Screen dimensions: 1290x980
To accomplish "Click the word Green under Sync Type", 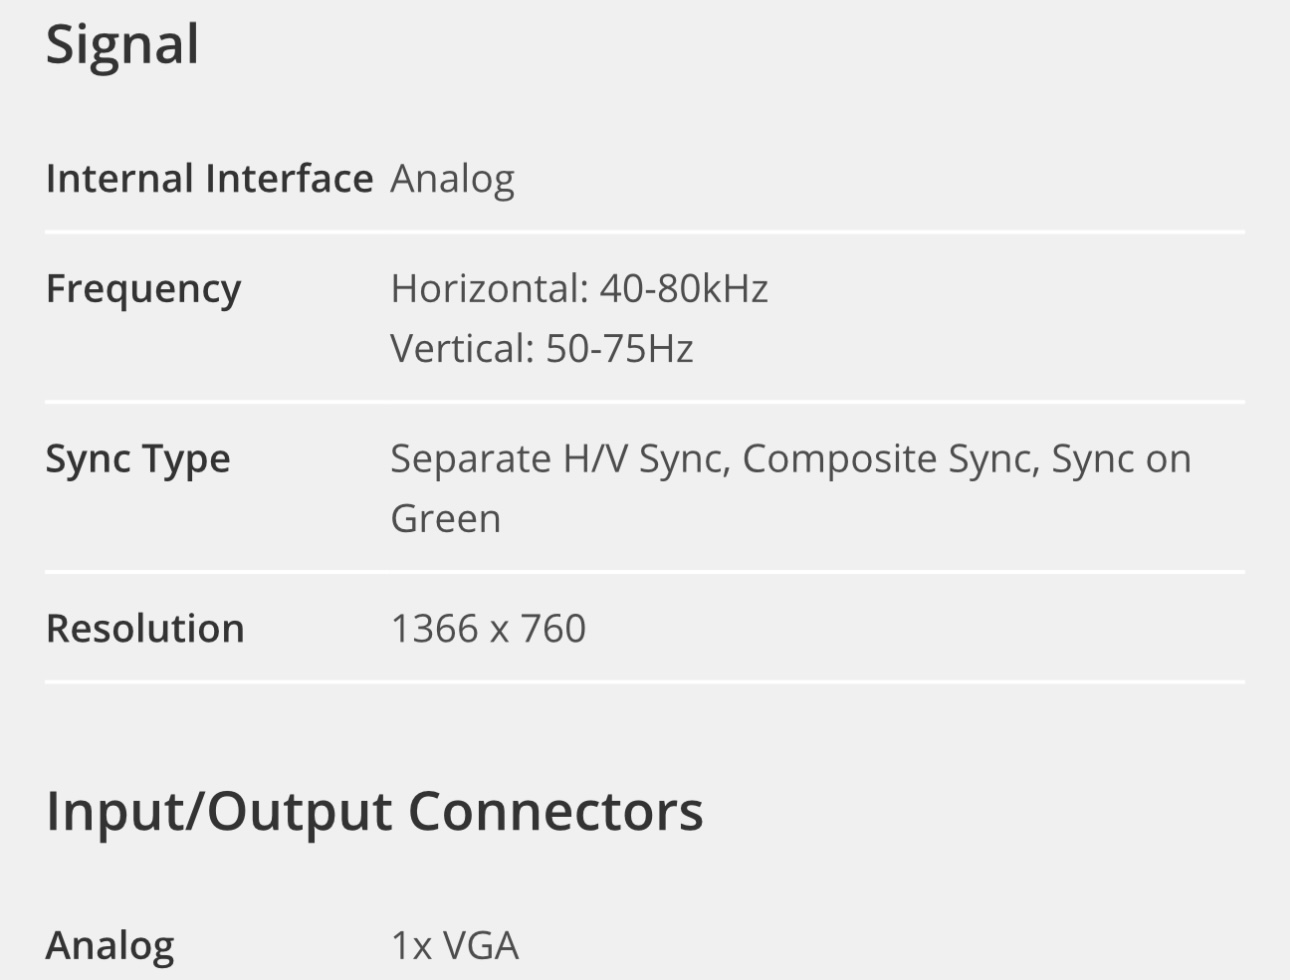I will 445,519.
